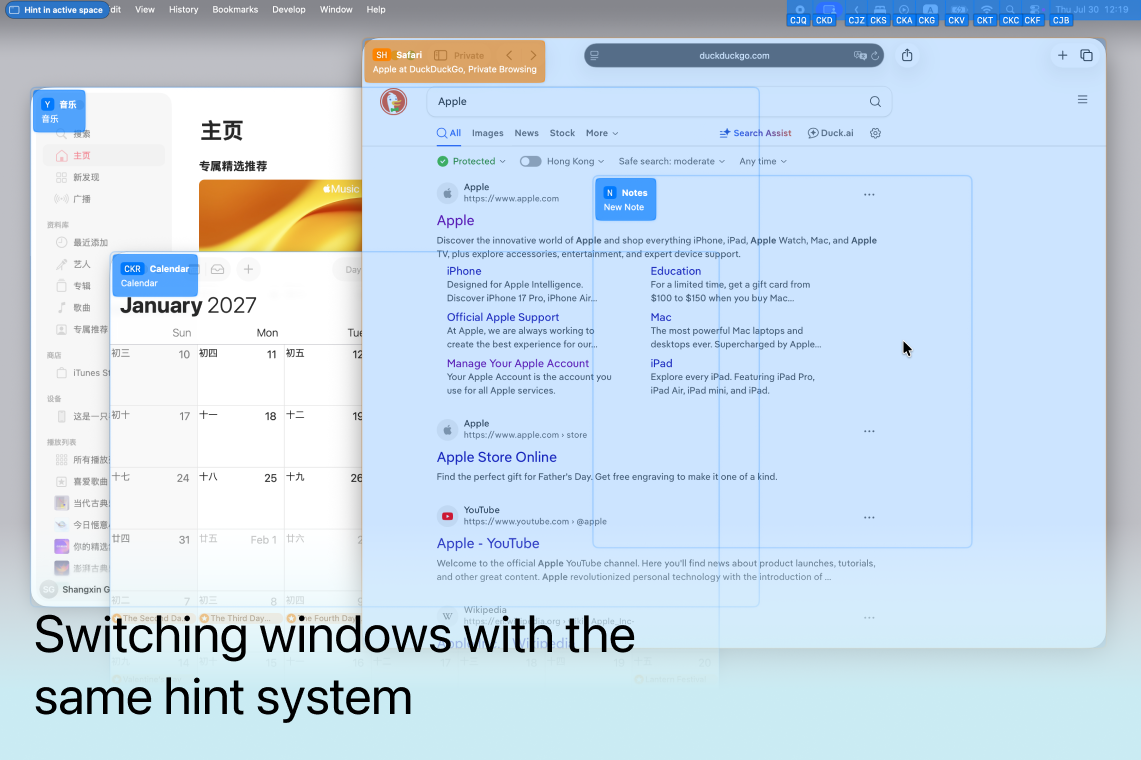The image size is (1141, 760).
Task: Open Calendar inbox icon
Action: (x=218, y=269)
